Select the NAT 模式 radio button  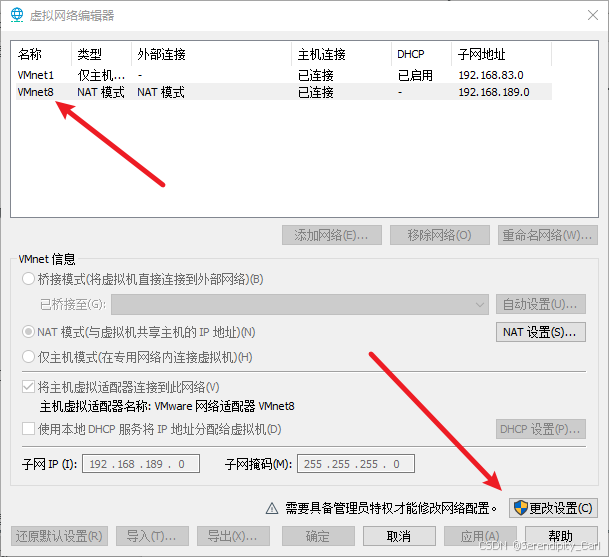28,332
